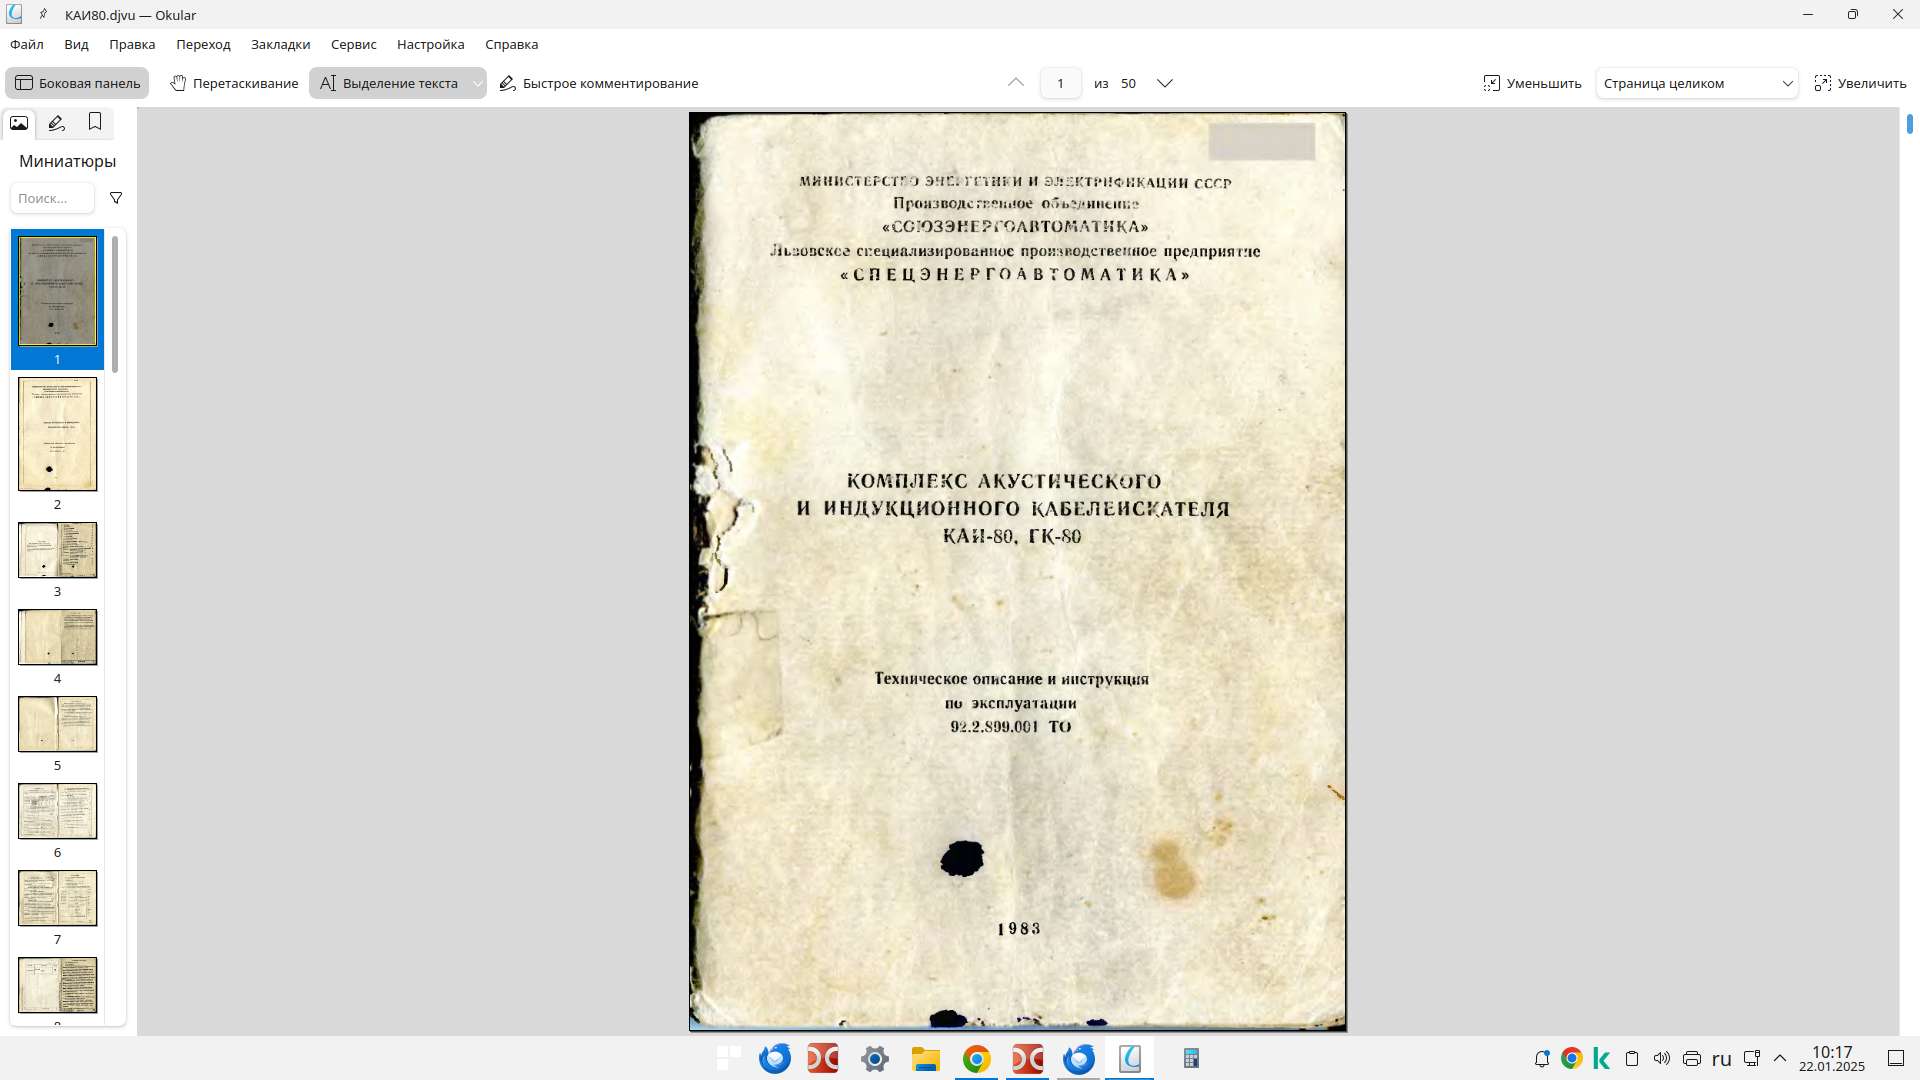
Task: Click Увеличить zoom in button
Action: coord(1861,83)
